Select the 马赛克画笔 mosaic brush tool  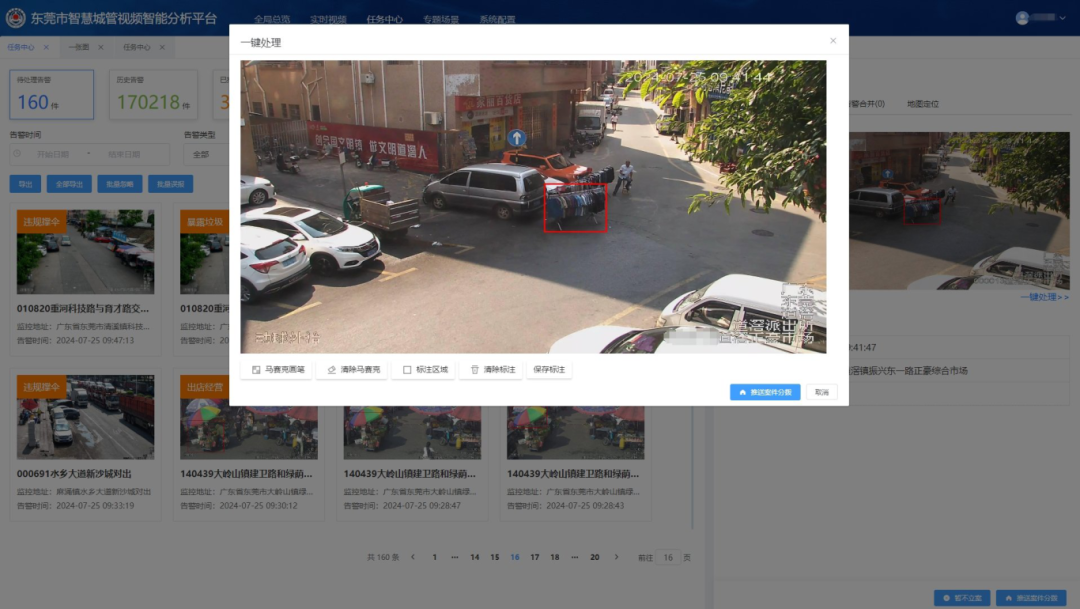coord(278,370)
